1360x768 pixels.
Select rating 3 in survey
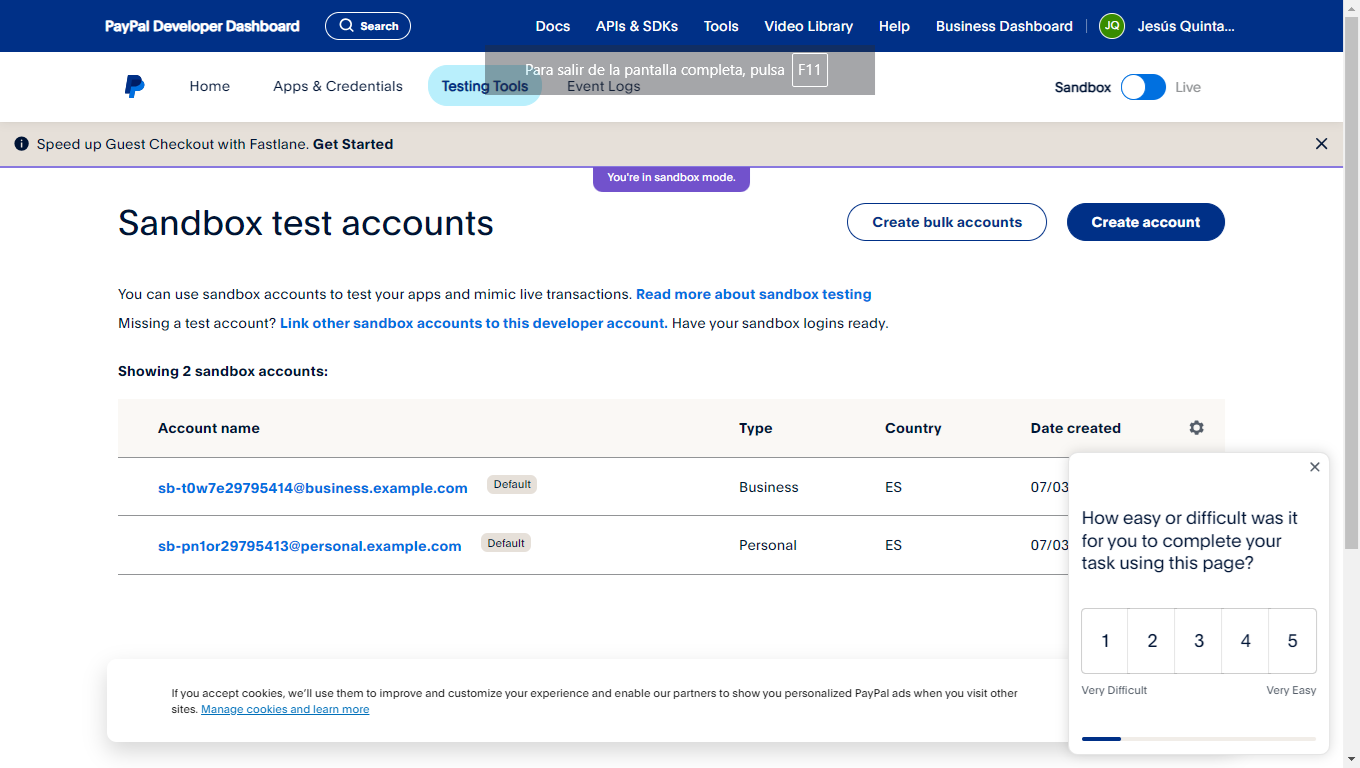pos(1199,641)
